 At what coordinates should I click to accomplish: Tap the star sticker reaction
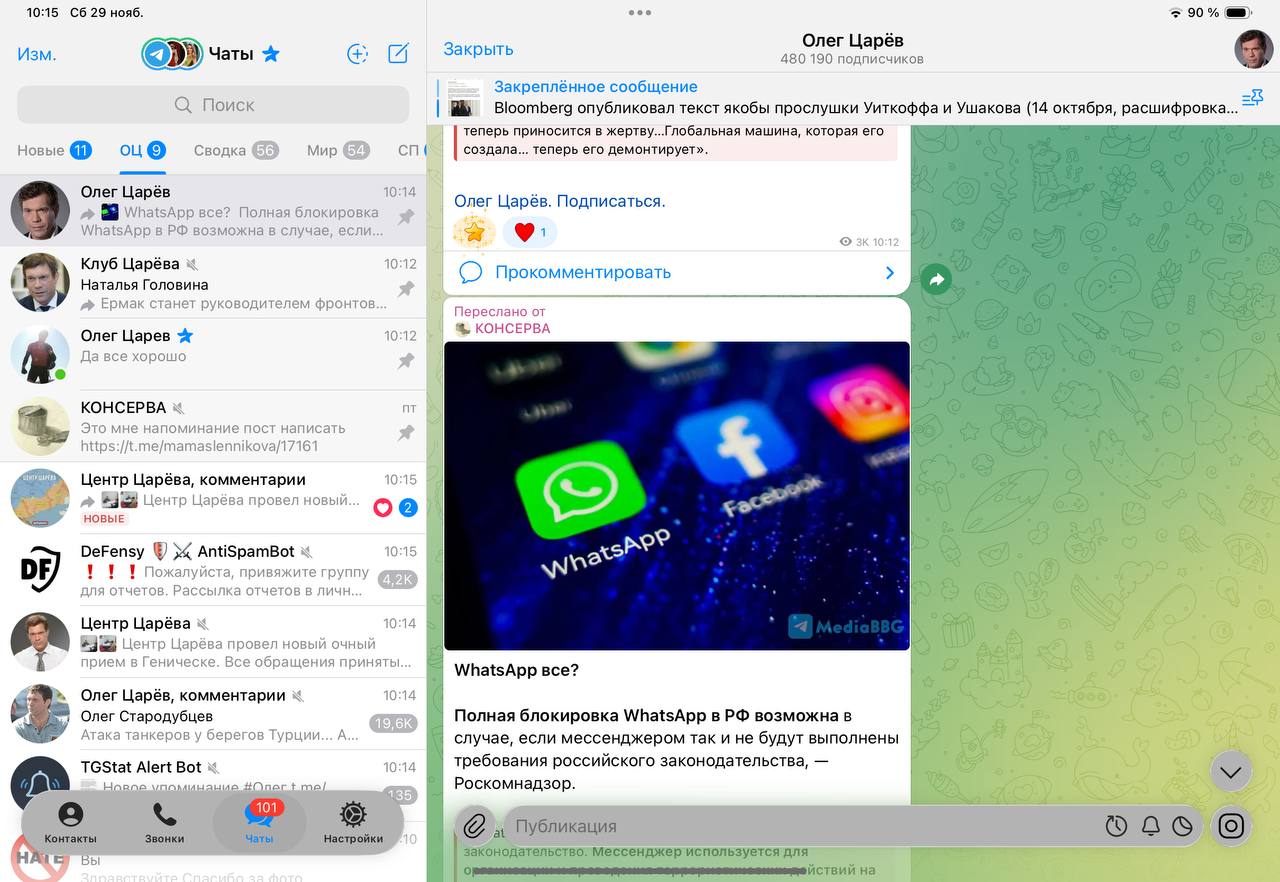pos(473,231)
